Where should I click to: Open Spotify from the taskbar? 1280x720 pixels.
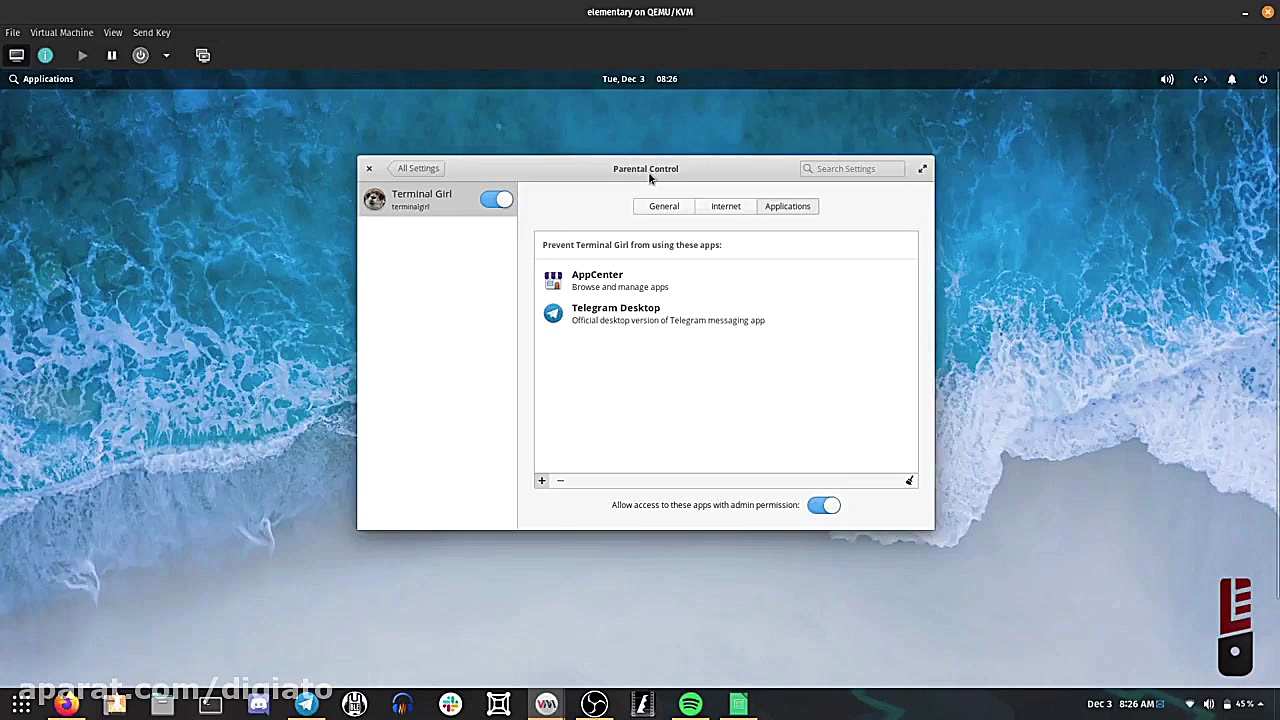click(x=690, y=704)
